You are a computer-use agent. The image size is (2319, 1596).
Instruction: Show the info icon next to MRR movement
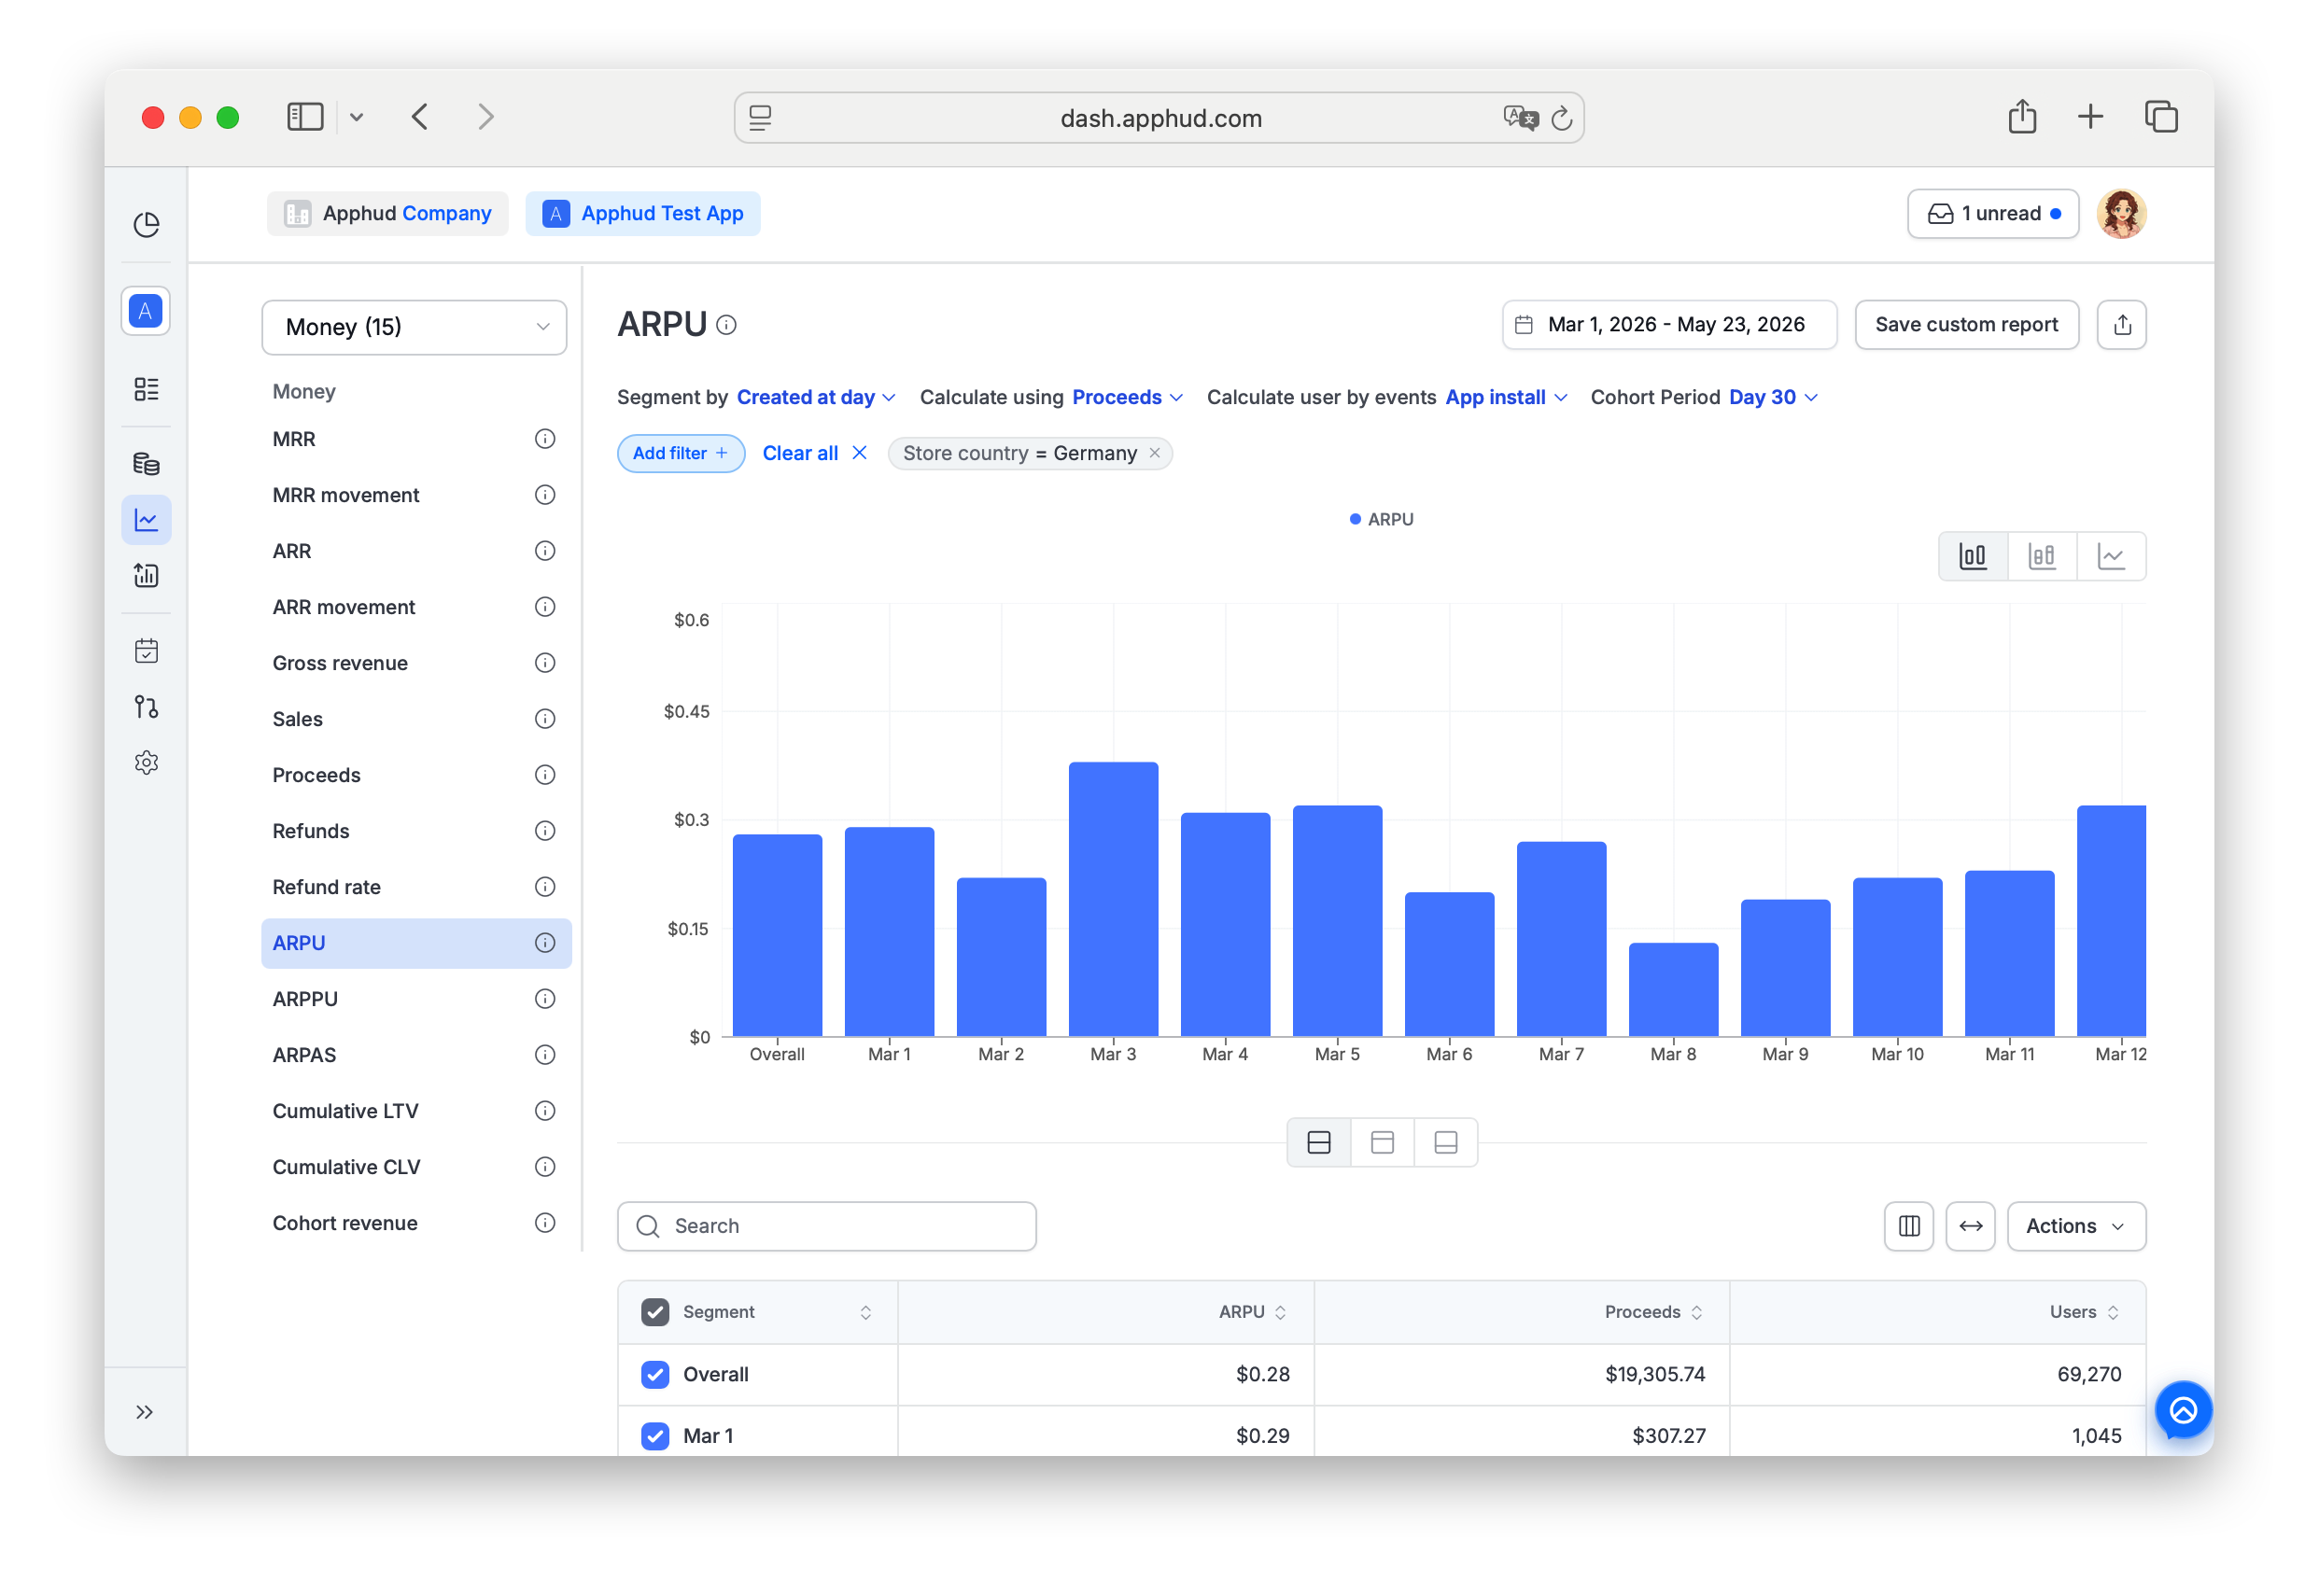(544, 495)
